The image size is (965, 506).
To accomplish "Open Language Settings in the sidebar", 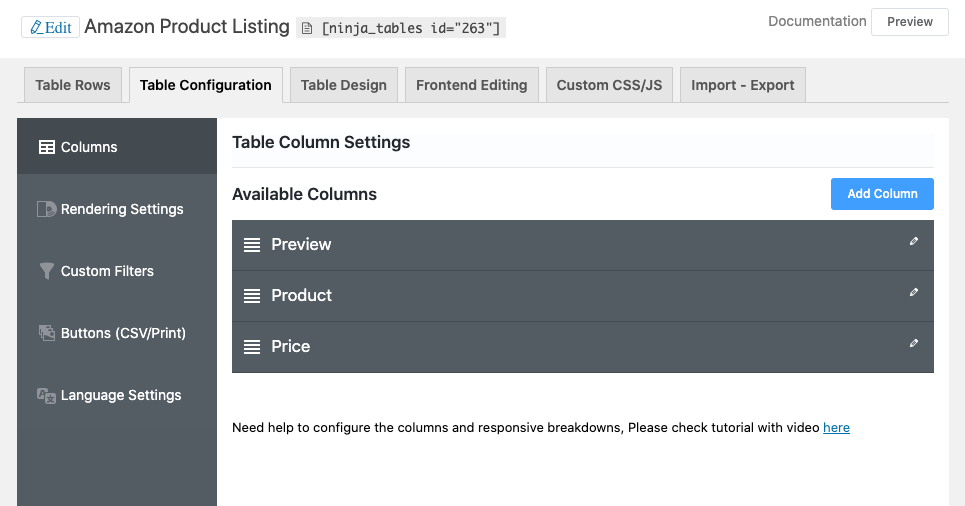I will pyautogui.click(x=120, y=395).
